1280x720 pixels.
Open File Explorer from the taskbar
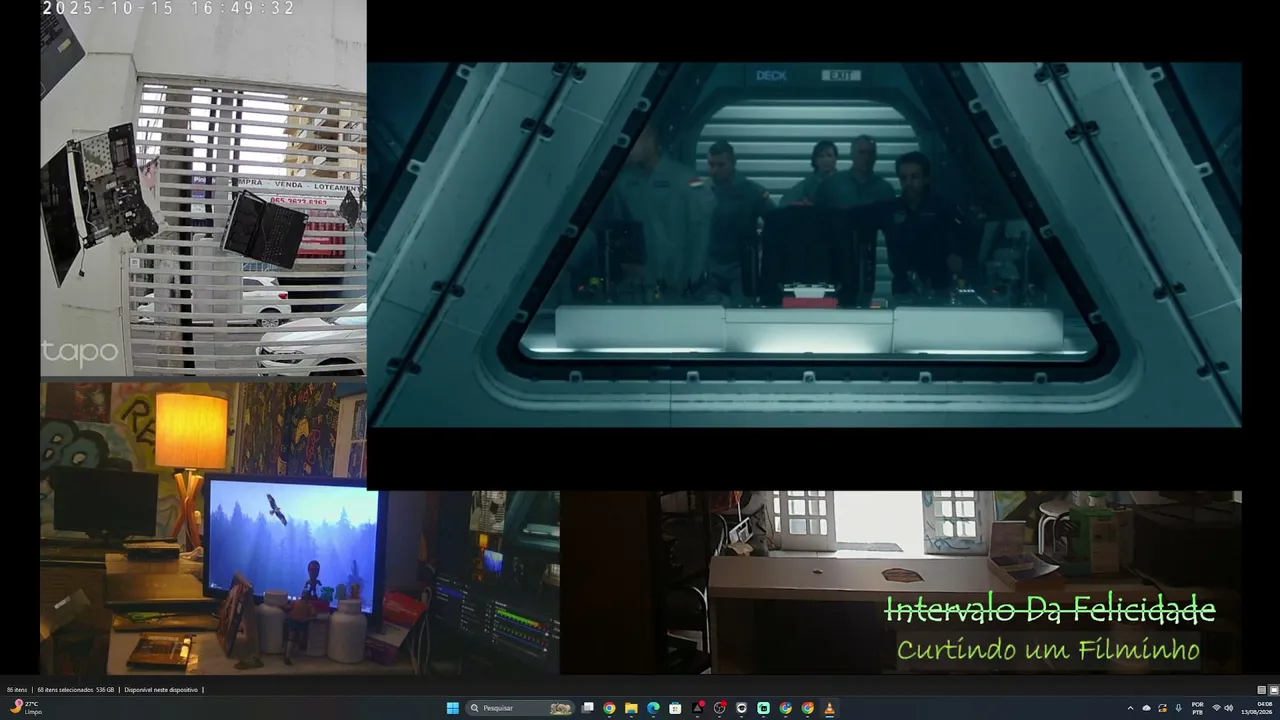coord(631,708)
